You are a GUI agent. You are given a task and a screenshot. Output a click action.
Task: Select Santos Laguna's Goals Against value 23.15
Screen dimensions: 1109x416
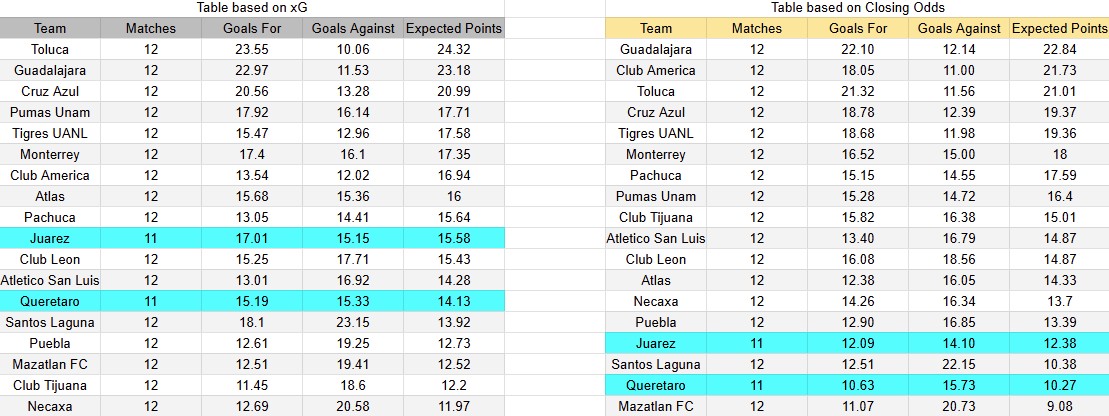pyautogui.click(x=353, y=322)
